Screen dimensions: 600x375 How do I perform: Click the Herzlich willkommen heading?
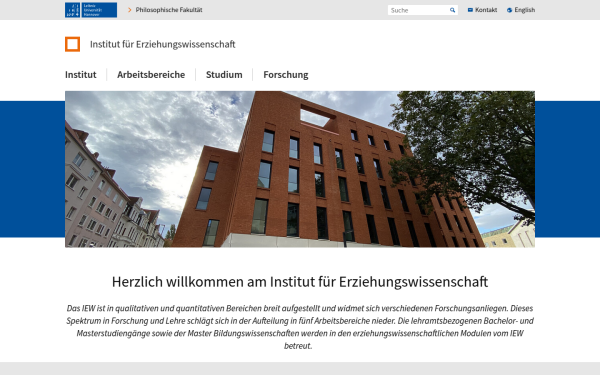point(300,282)
